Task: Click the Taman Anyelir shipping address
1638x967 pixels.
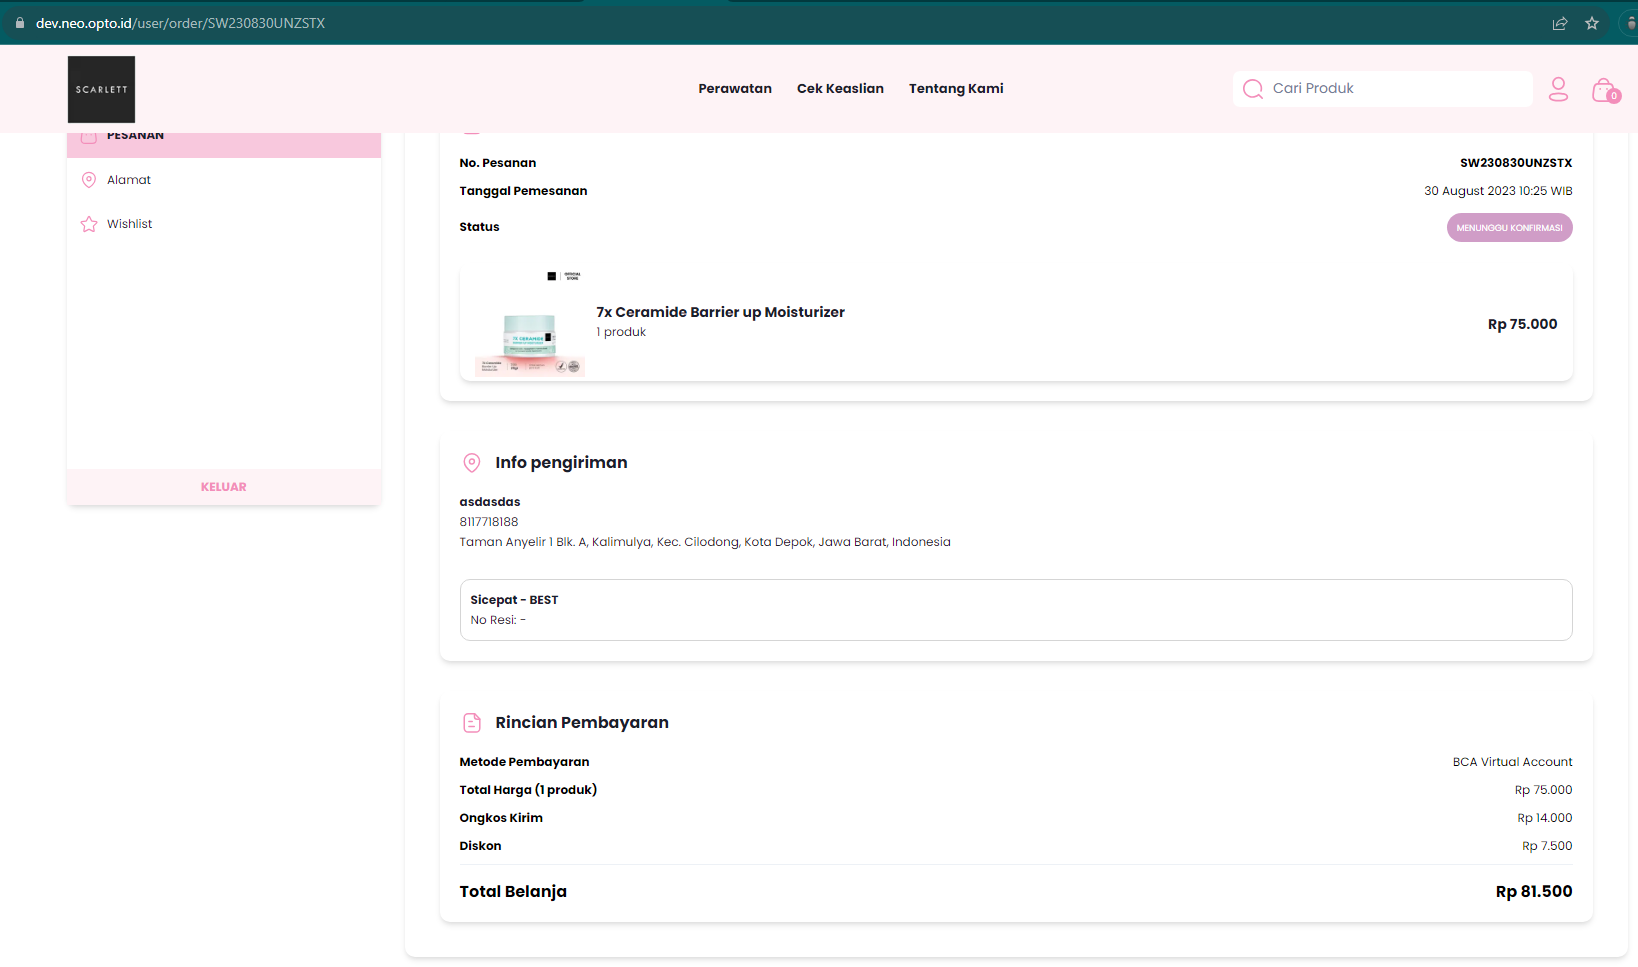Action: point(705,542)
